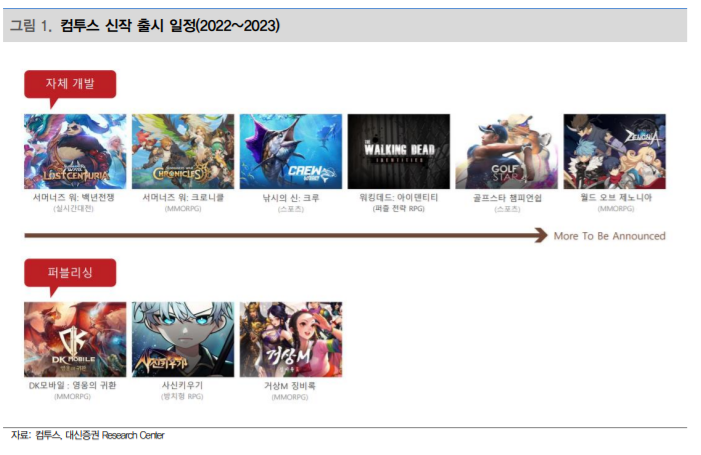Click the figure title 컴투스 신작 출시 일정
The image size is (701, 455).
click(169, 25)
